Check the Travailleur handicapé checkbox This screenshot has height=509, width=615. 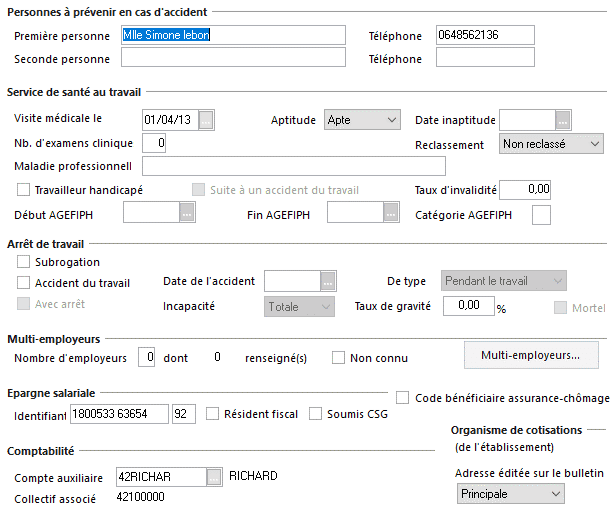pos(24,190)
